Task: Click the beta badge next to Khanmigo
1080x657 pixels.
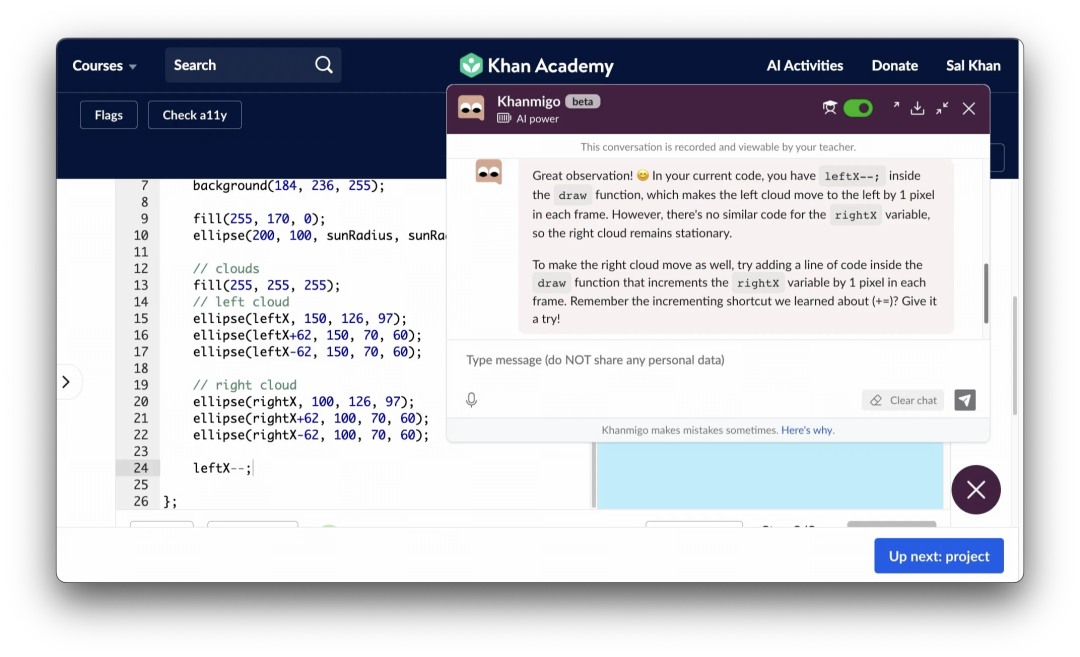Action: tap(583, 101)
